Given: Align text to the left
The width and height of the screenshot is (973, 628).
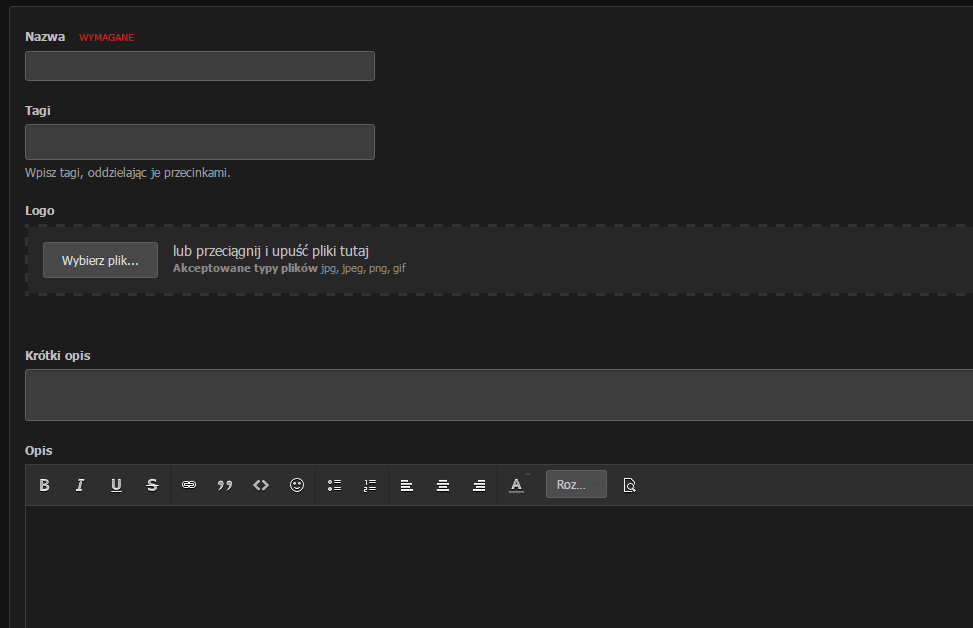Looking at the screenshot, I should coord(407,485).
